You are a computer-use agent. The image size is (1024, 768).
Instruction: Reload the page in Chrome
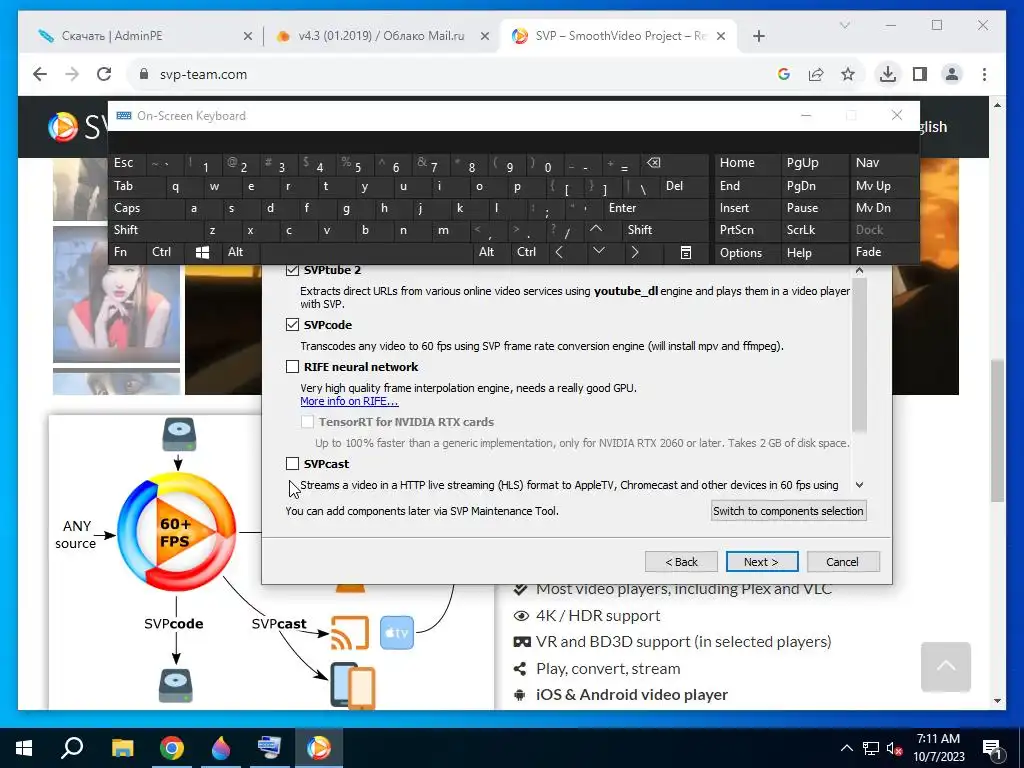[104, 74]
